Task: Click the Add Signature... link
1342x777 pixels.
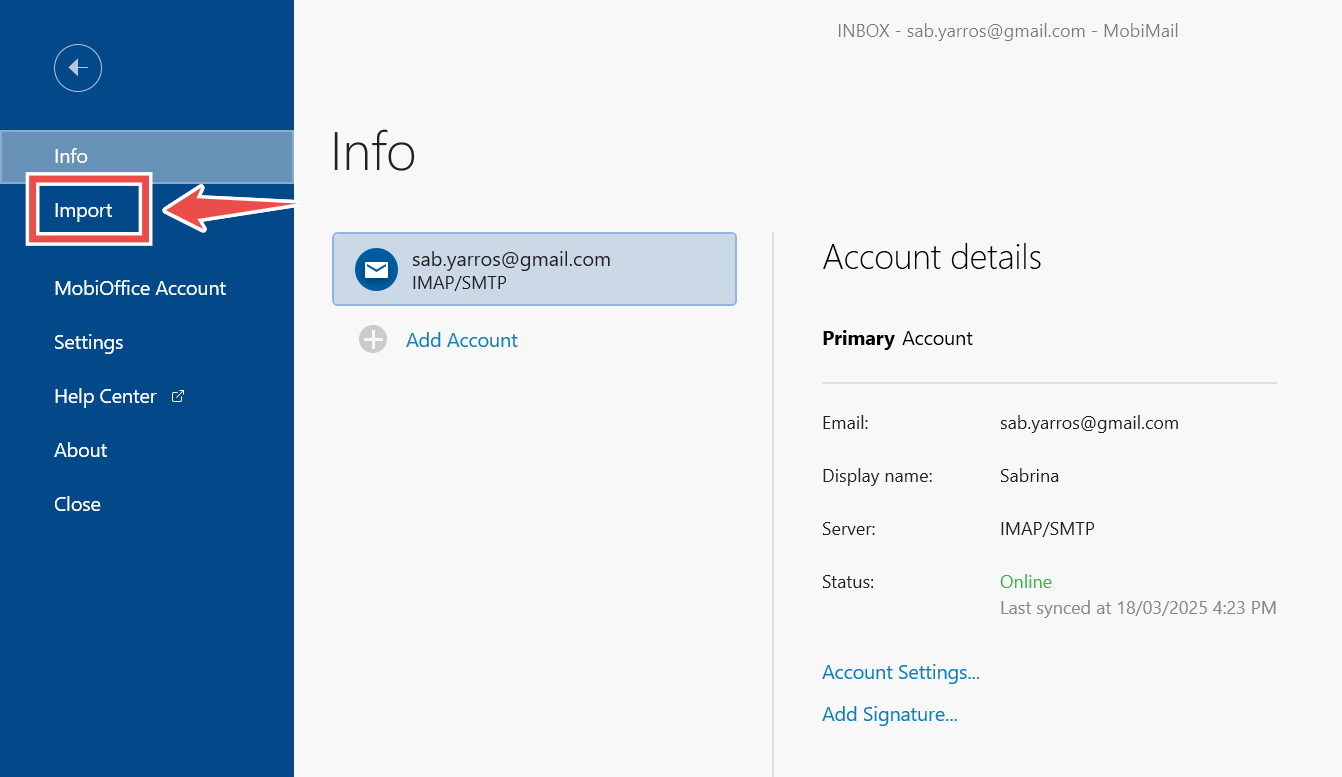Action: [x=889, y=714]
